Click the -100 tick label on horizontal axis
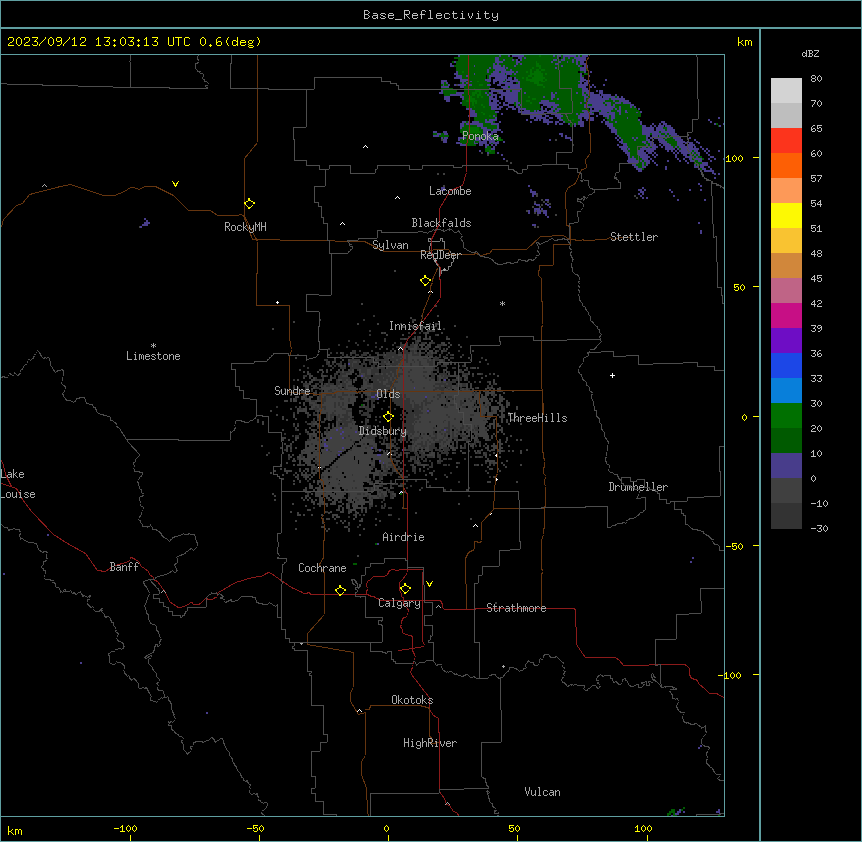 tap(125, 829)
